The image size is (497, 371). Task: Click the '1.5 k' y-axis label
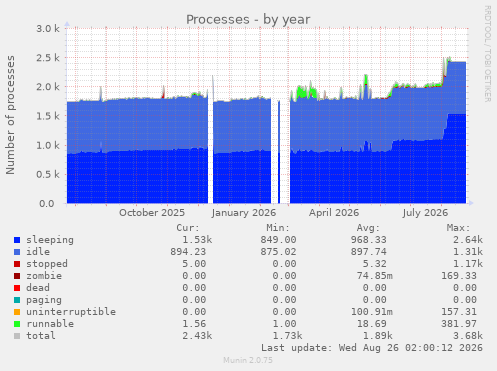pos(48,116)
